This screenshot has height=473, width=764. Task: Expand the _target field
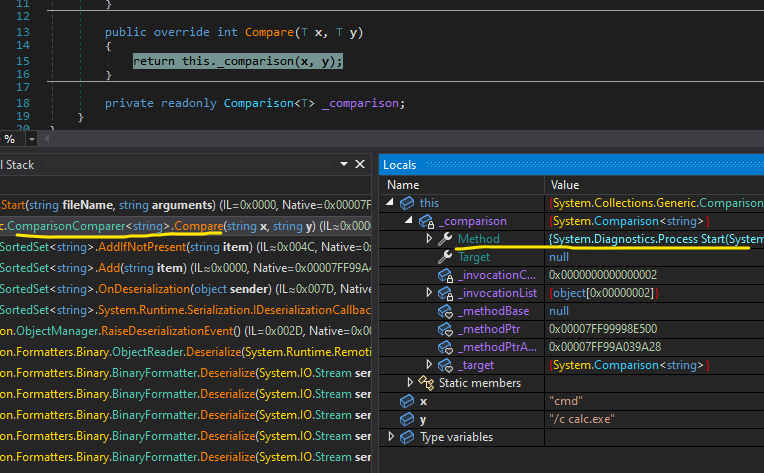pos(430,365)
